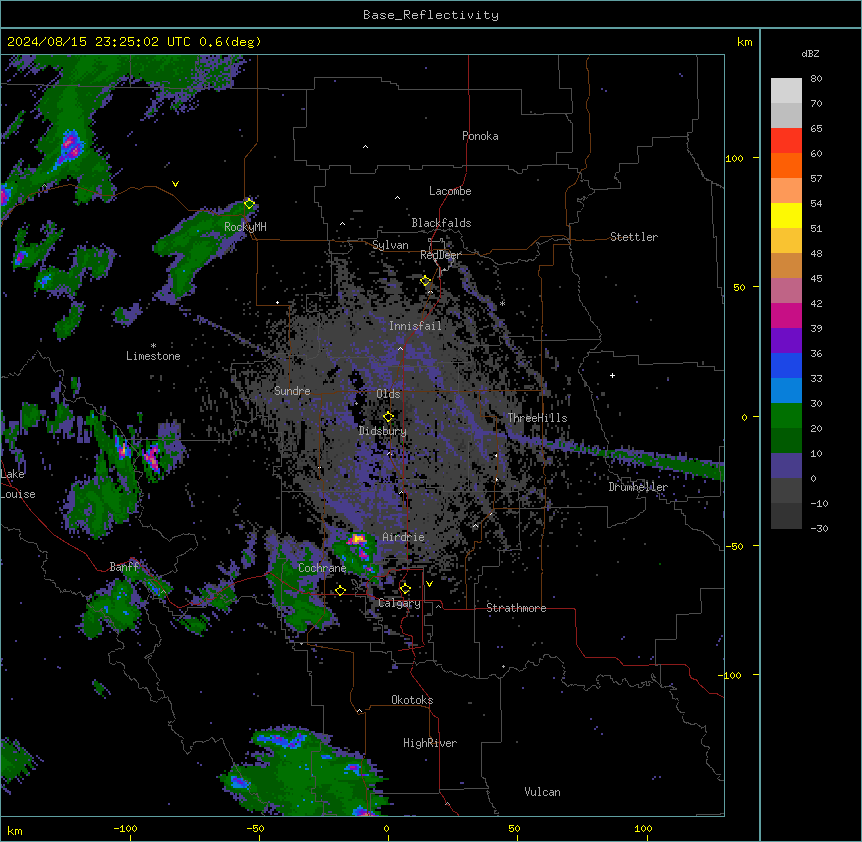Image resolution: width=862 pixels, height=842 pixels.
Task: Click the red 65 dBZ legend swatch
Action: (x=786, y=141)
